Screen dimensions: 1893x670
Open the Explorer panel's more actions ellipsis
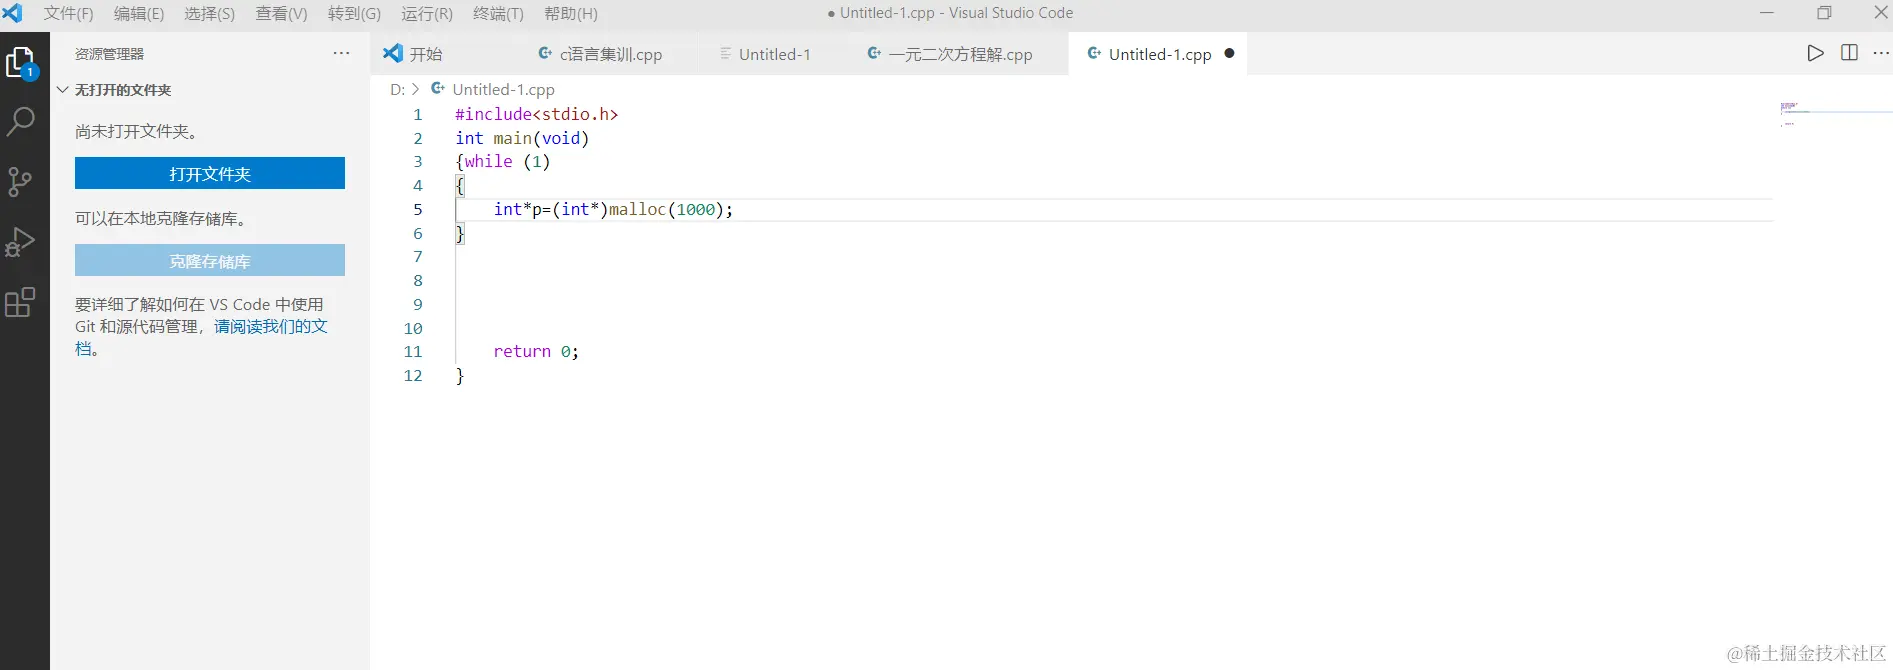click(341, 53)
